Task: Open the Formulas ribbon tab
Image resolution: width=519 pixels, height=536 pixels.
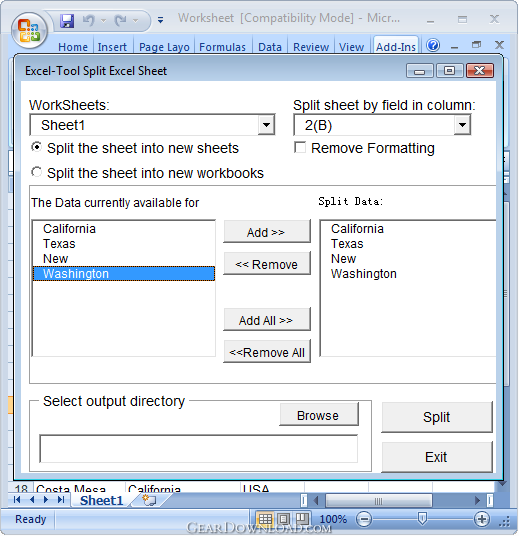Action: tap(222, 47)
